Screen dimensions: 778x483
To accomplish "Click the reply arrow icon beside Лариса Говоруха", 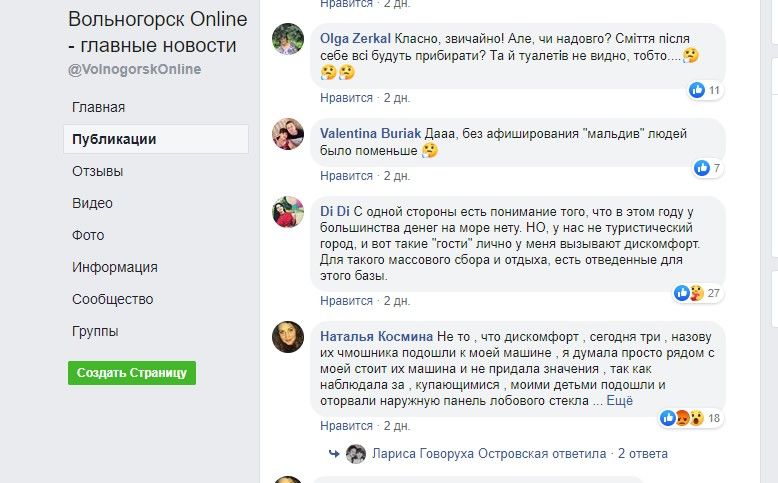I will pyautogui.click(x=333, y=454).
